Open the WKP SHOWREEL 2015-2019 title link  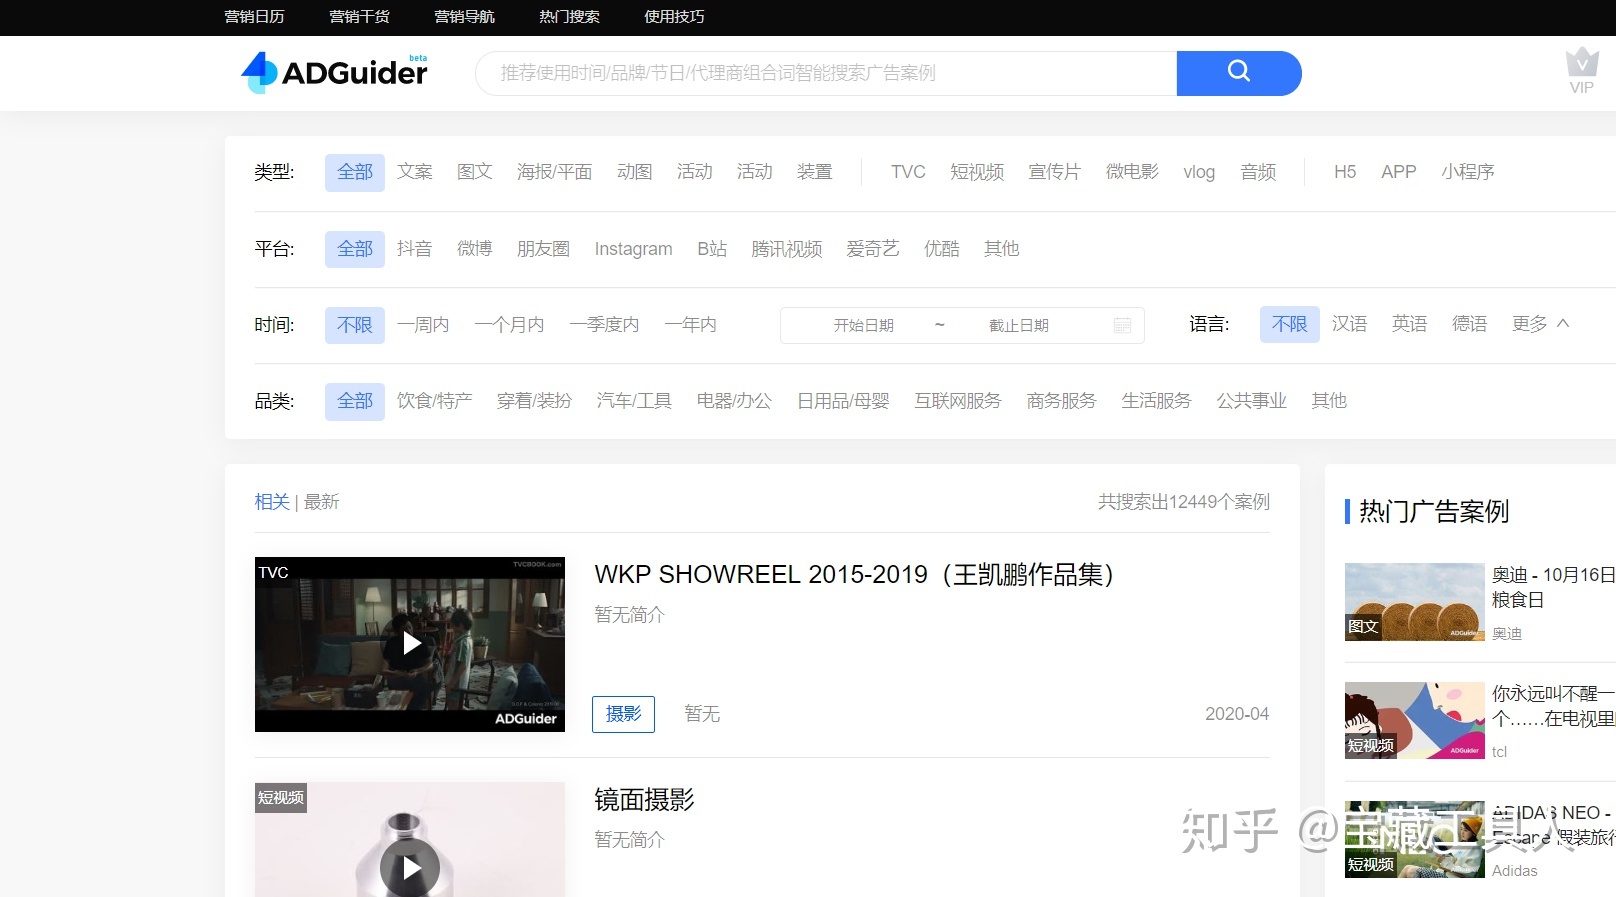(x=854, y=575)
